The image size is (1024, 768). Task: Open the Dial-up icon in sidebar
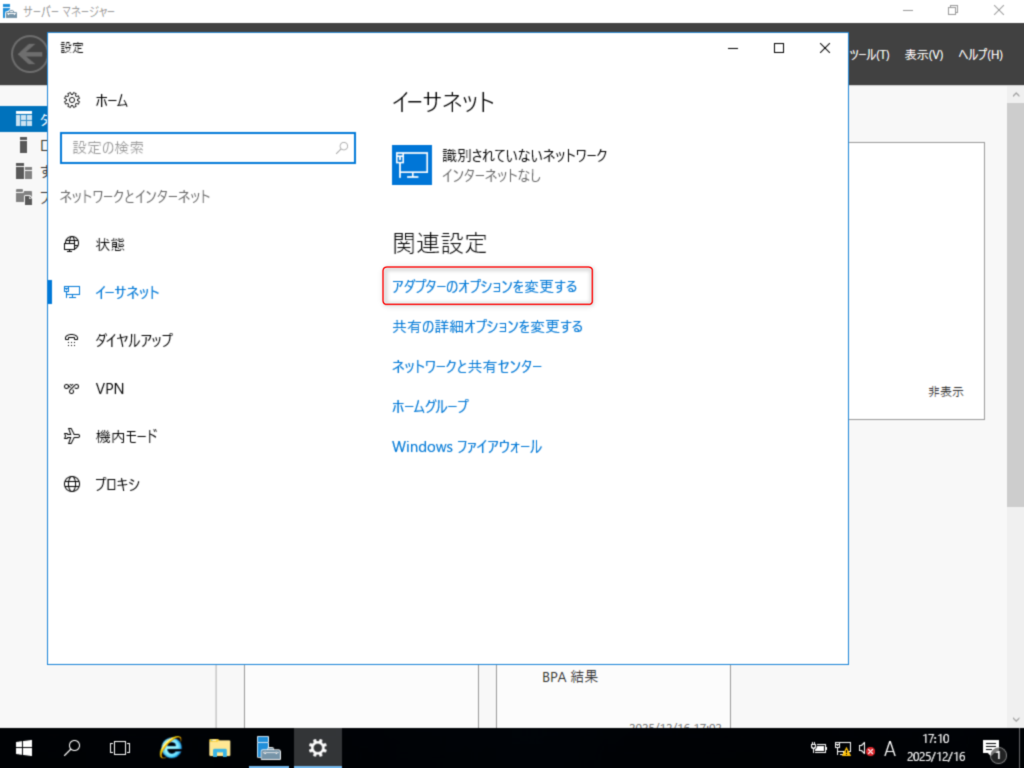[71, 340]
